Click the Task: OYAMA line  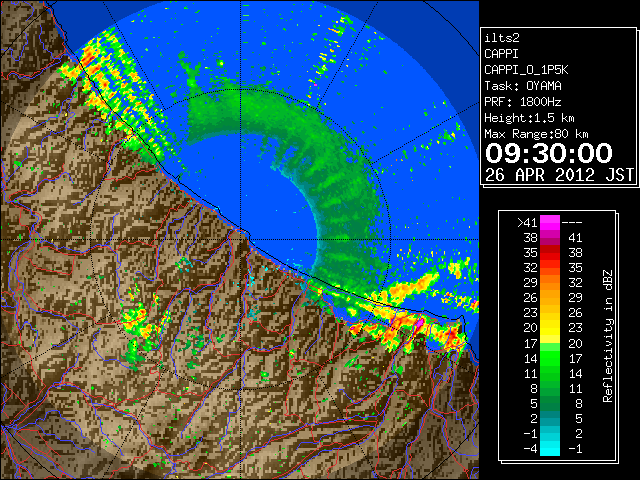(x=523, y=86)
